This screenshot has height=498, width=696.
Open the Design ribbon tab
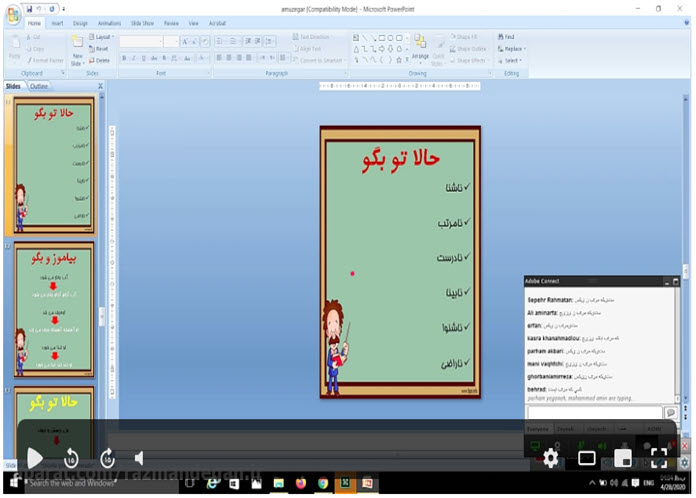coord(80,23)
